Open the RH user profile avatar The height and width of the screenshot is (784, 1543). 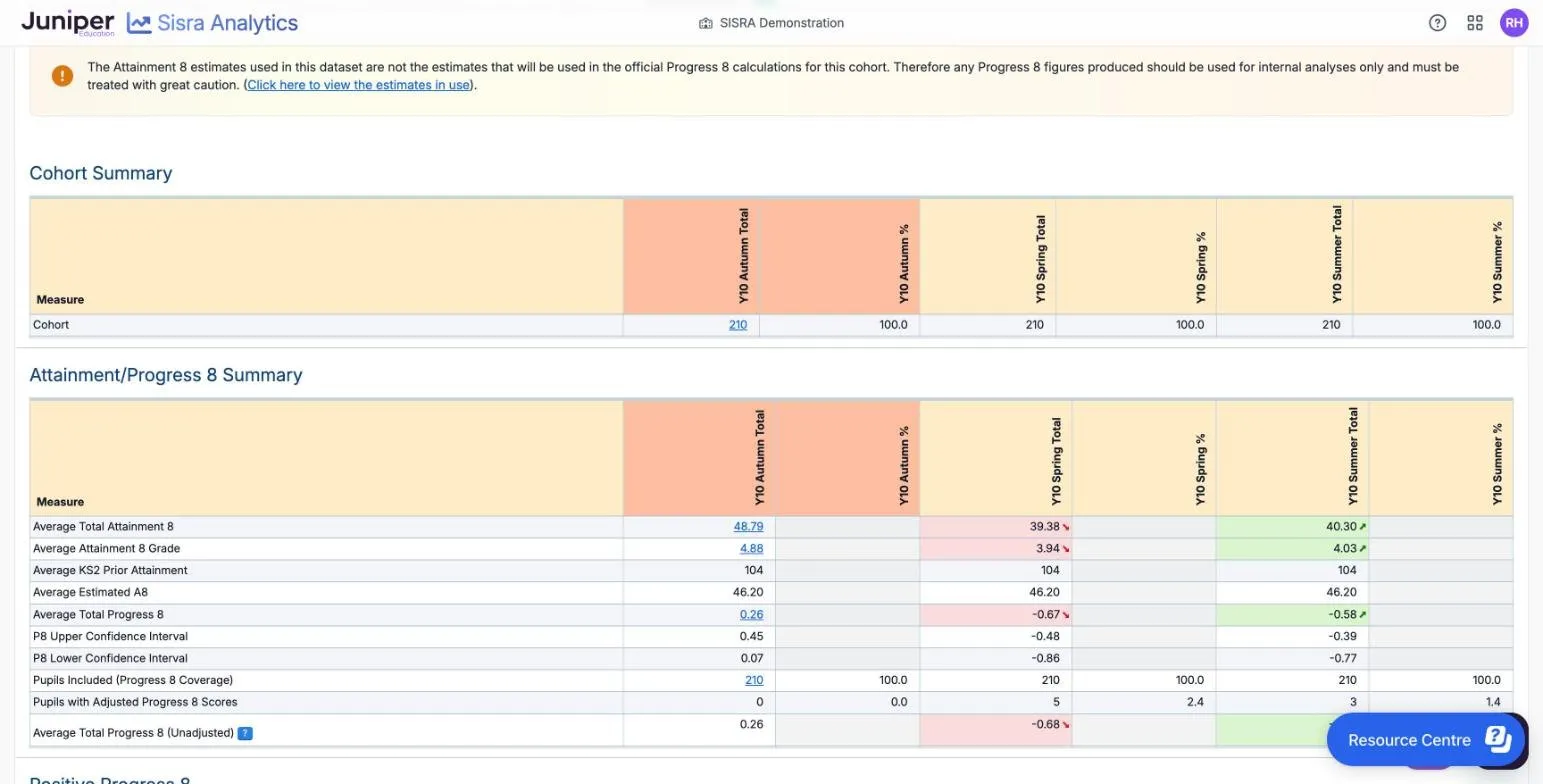[1514, 23]
